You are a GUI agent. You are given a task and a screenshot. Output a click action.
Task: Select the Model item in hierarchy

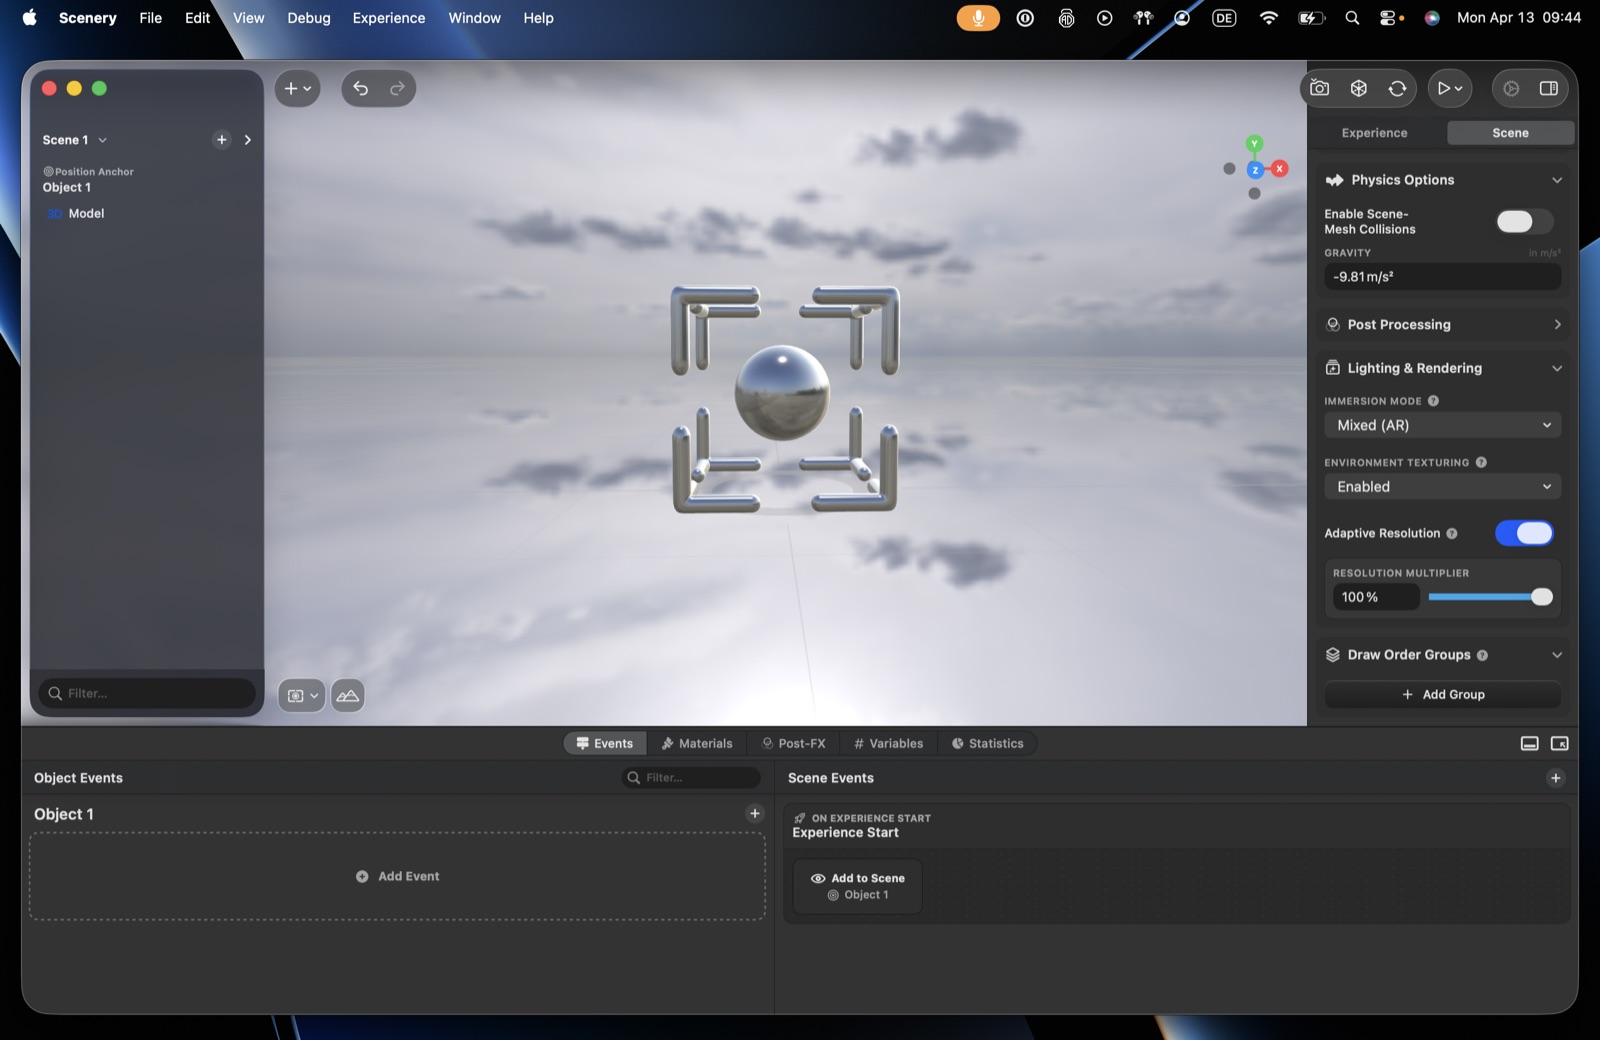point(86,213)
